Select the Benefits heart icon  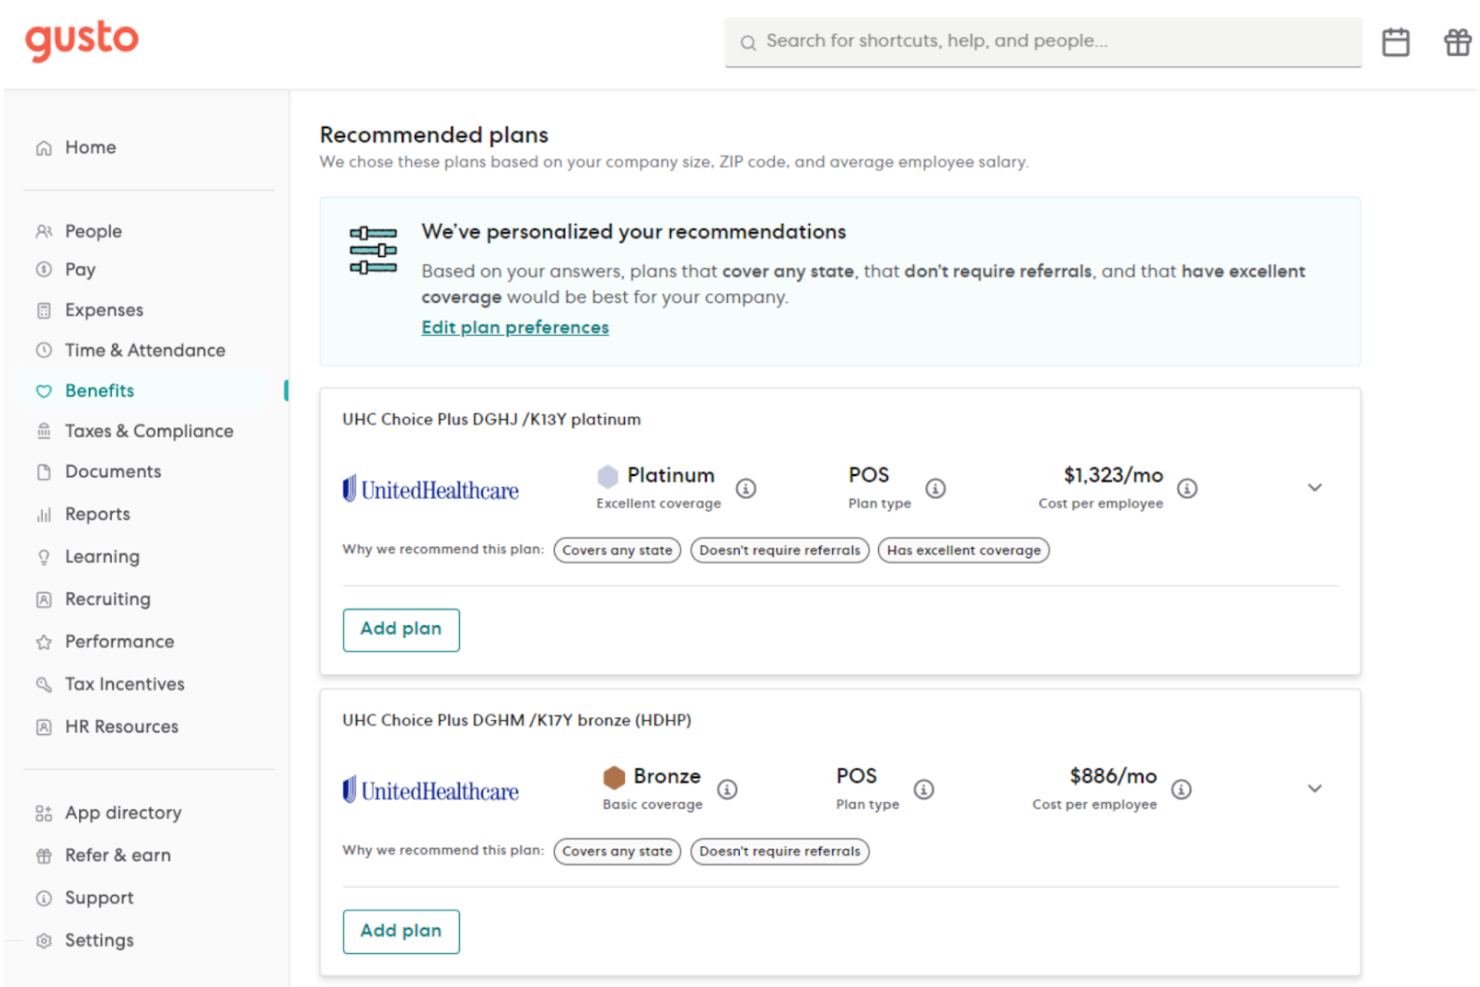(43, 391)
